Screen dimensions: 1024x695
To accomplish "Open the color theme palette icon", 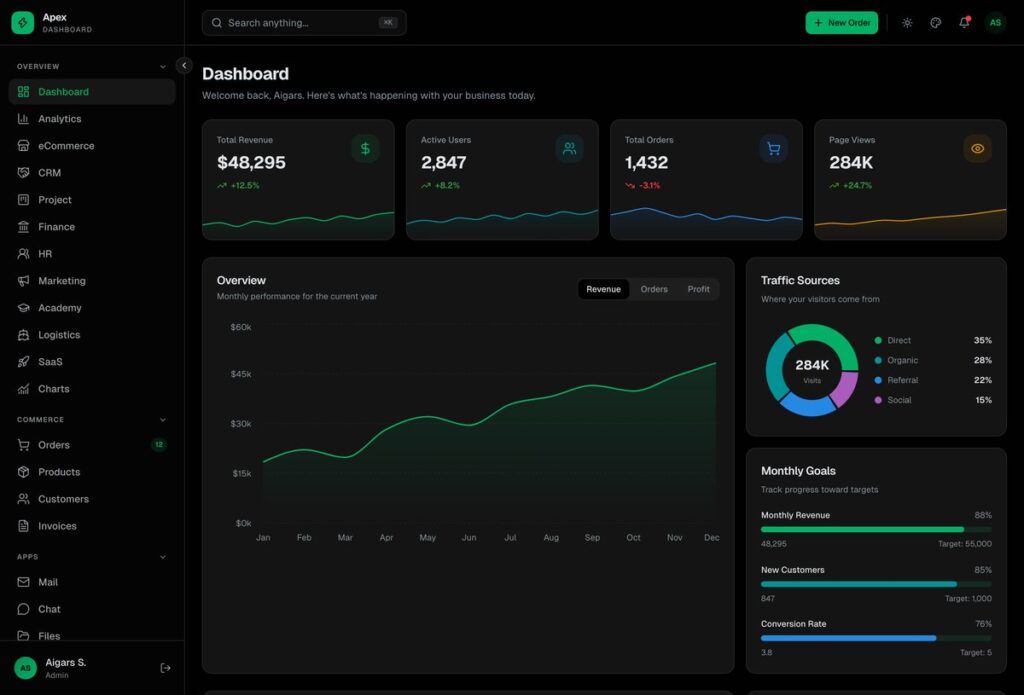I will [936, 23].
